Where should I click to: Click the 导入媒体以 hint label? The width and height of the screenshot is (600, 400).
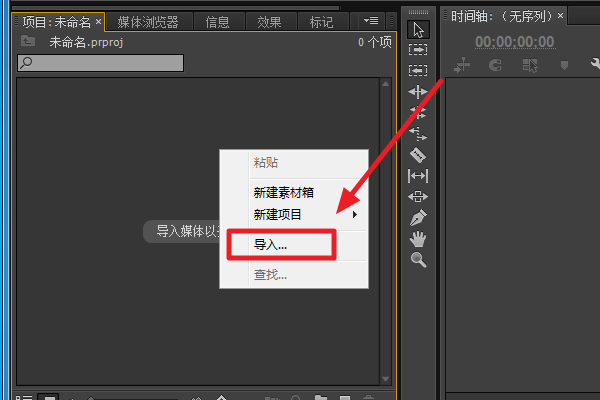(182, 231)
